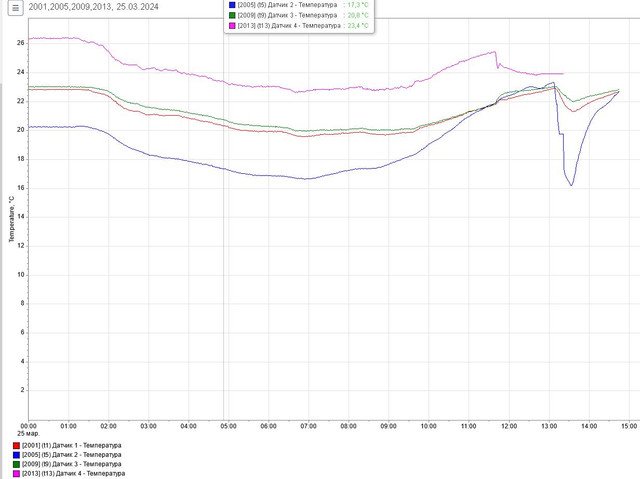
Task: Click the 12:00 time axis label
Action: [509, 426]
